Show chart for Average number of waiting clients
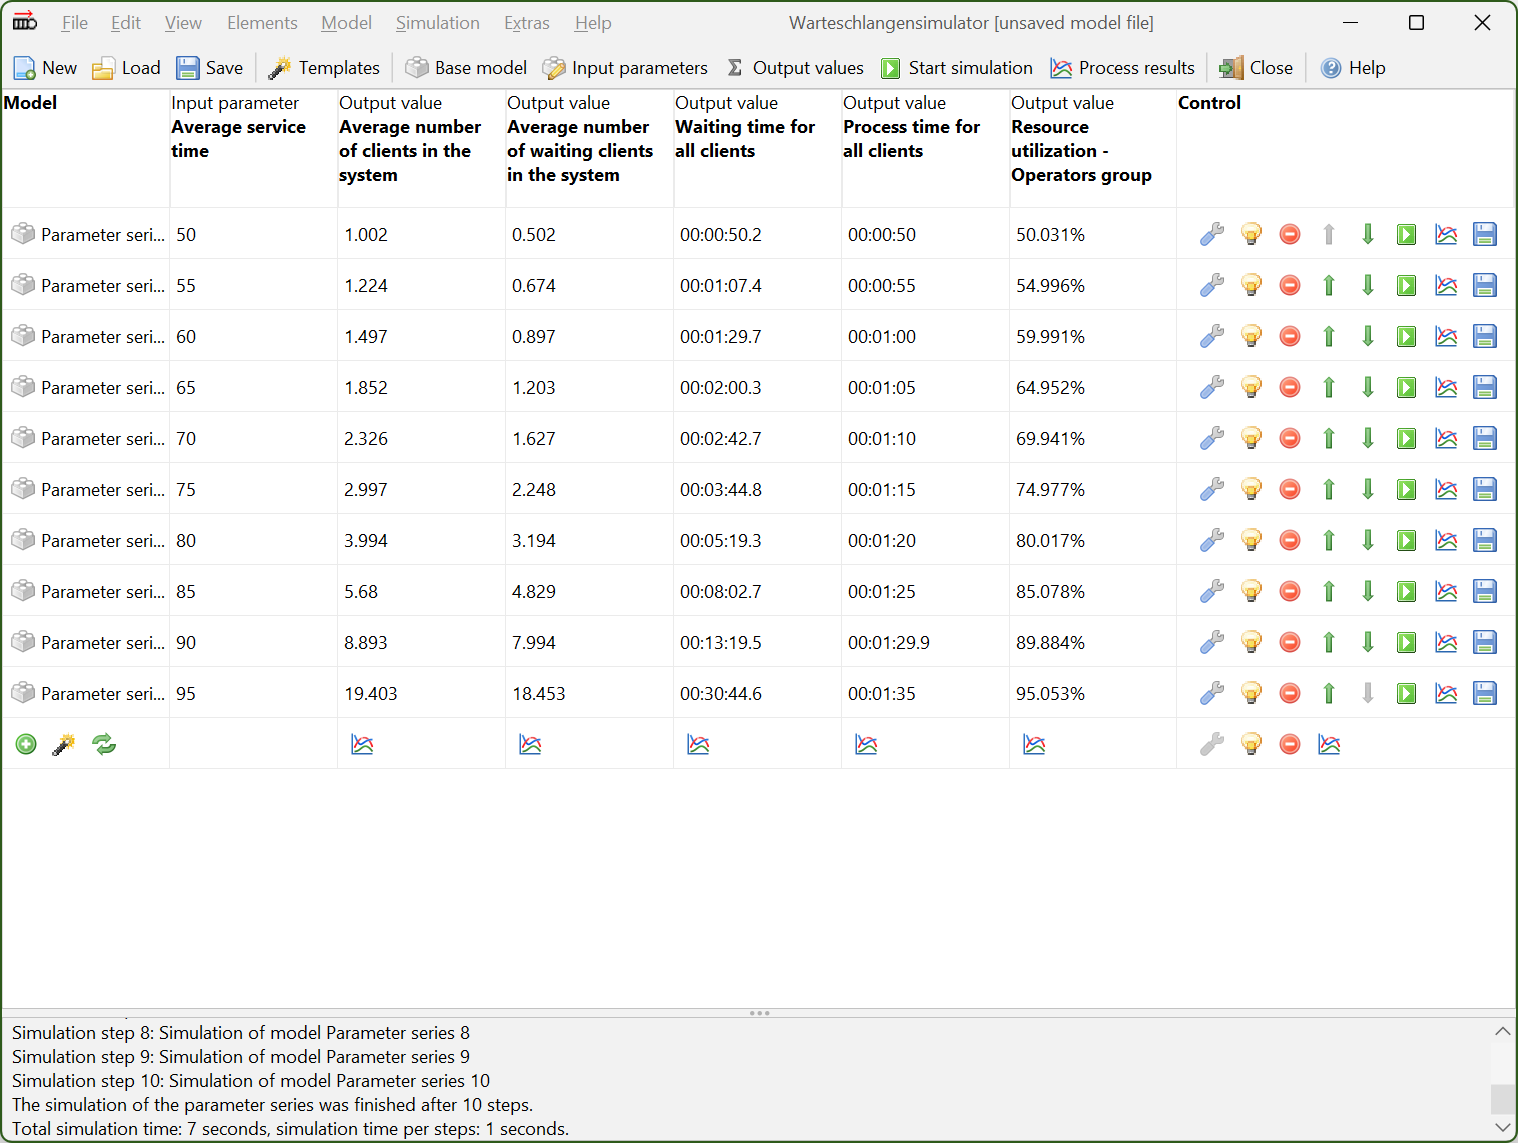This screenshot has width=1518, height=1143. coord(530,744)
